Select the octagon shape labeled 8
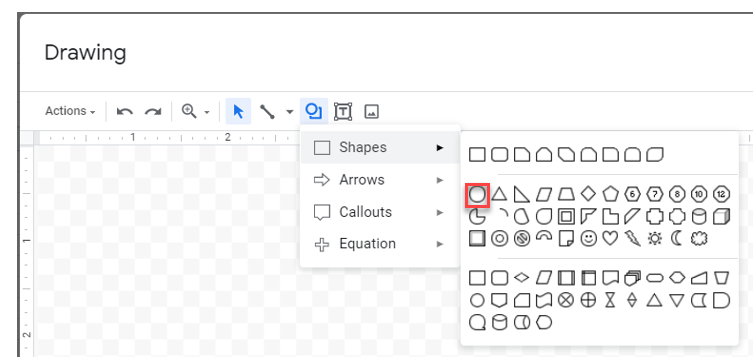756x363 pixels. [x=677, y=195]
